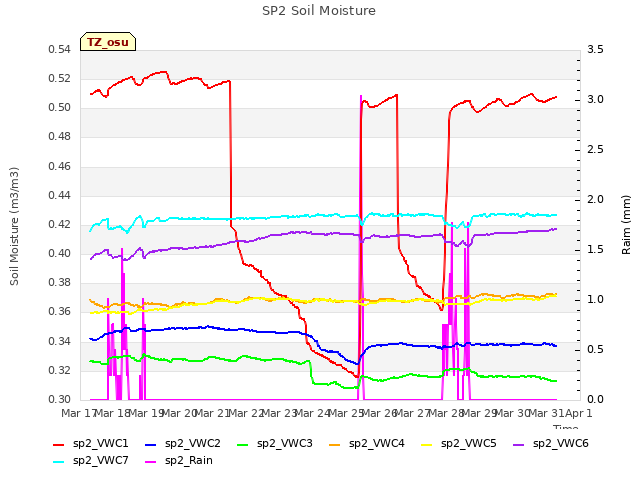Viewport: 640px width, 480px height.
Task: Click the sp2_VWC6 legend entry
Action: pyautogui.click(x=551, y=444)
